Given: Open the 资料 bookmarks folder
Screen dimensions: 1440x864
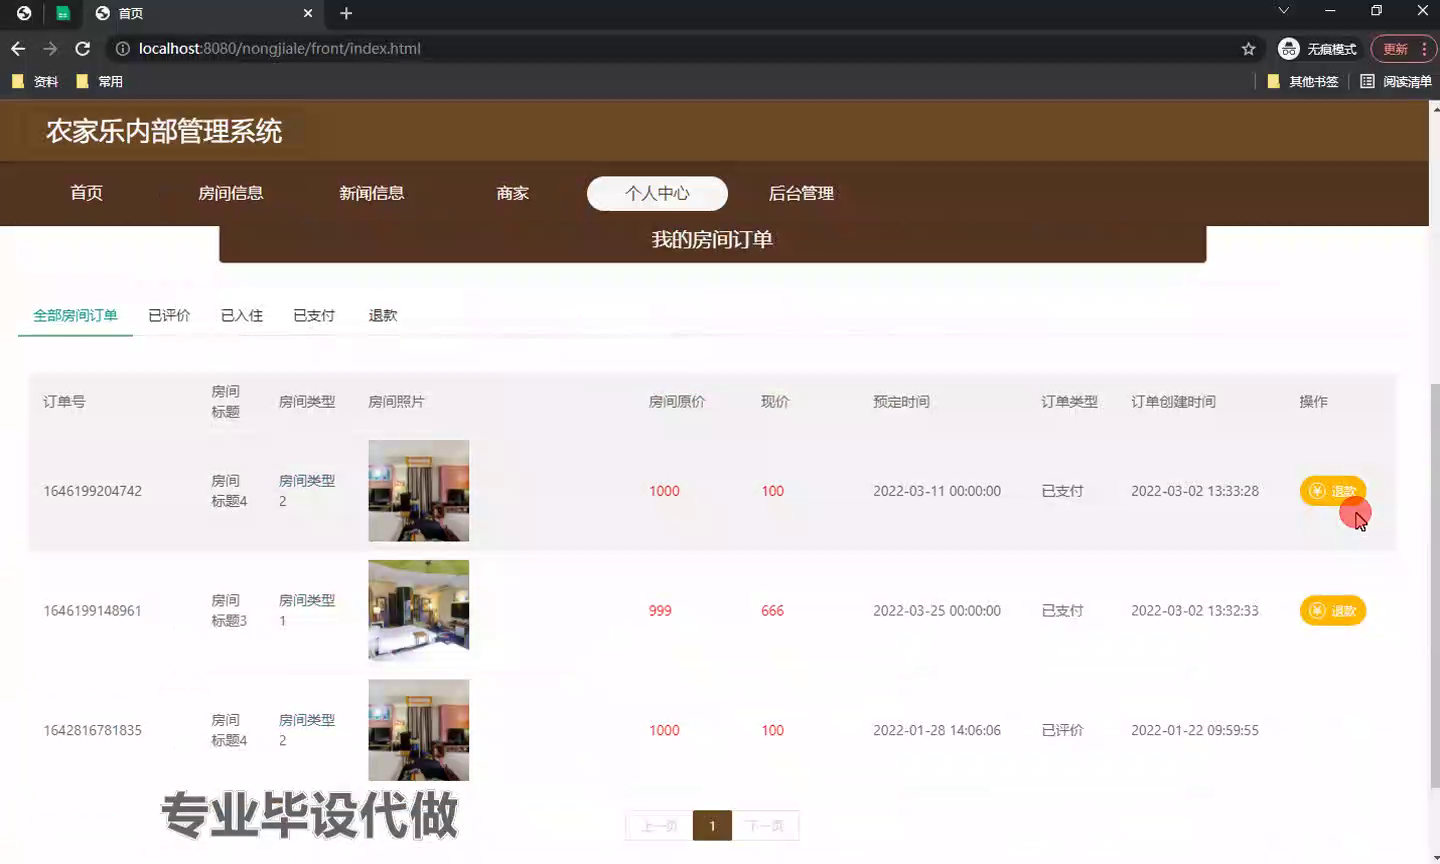Looking at the screenshot, I should coord(35,81).
